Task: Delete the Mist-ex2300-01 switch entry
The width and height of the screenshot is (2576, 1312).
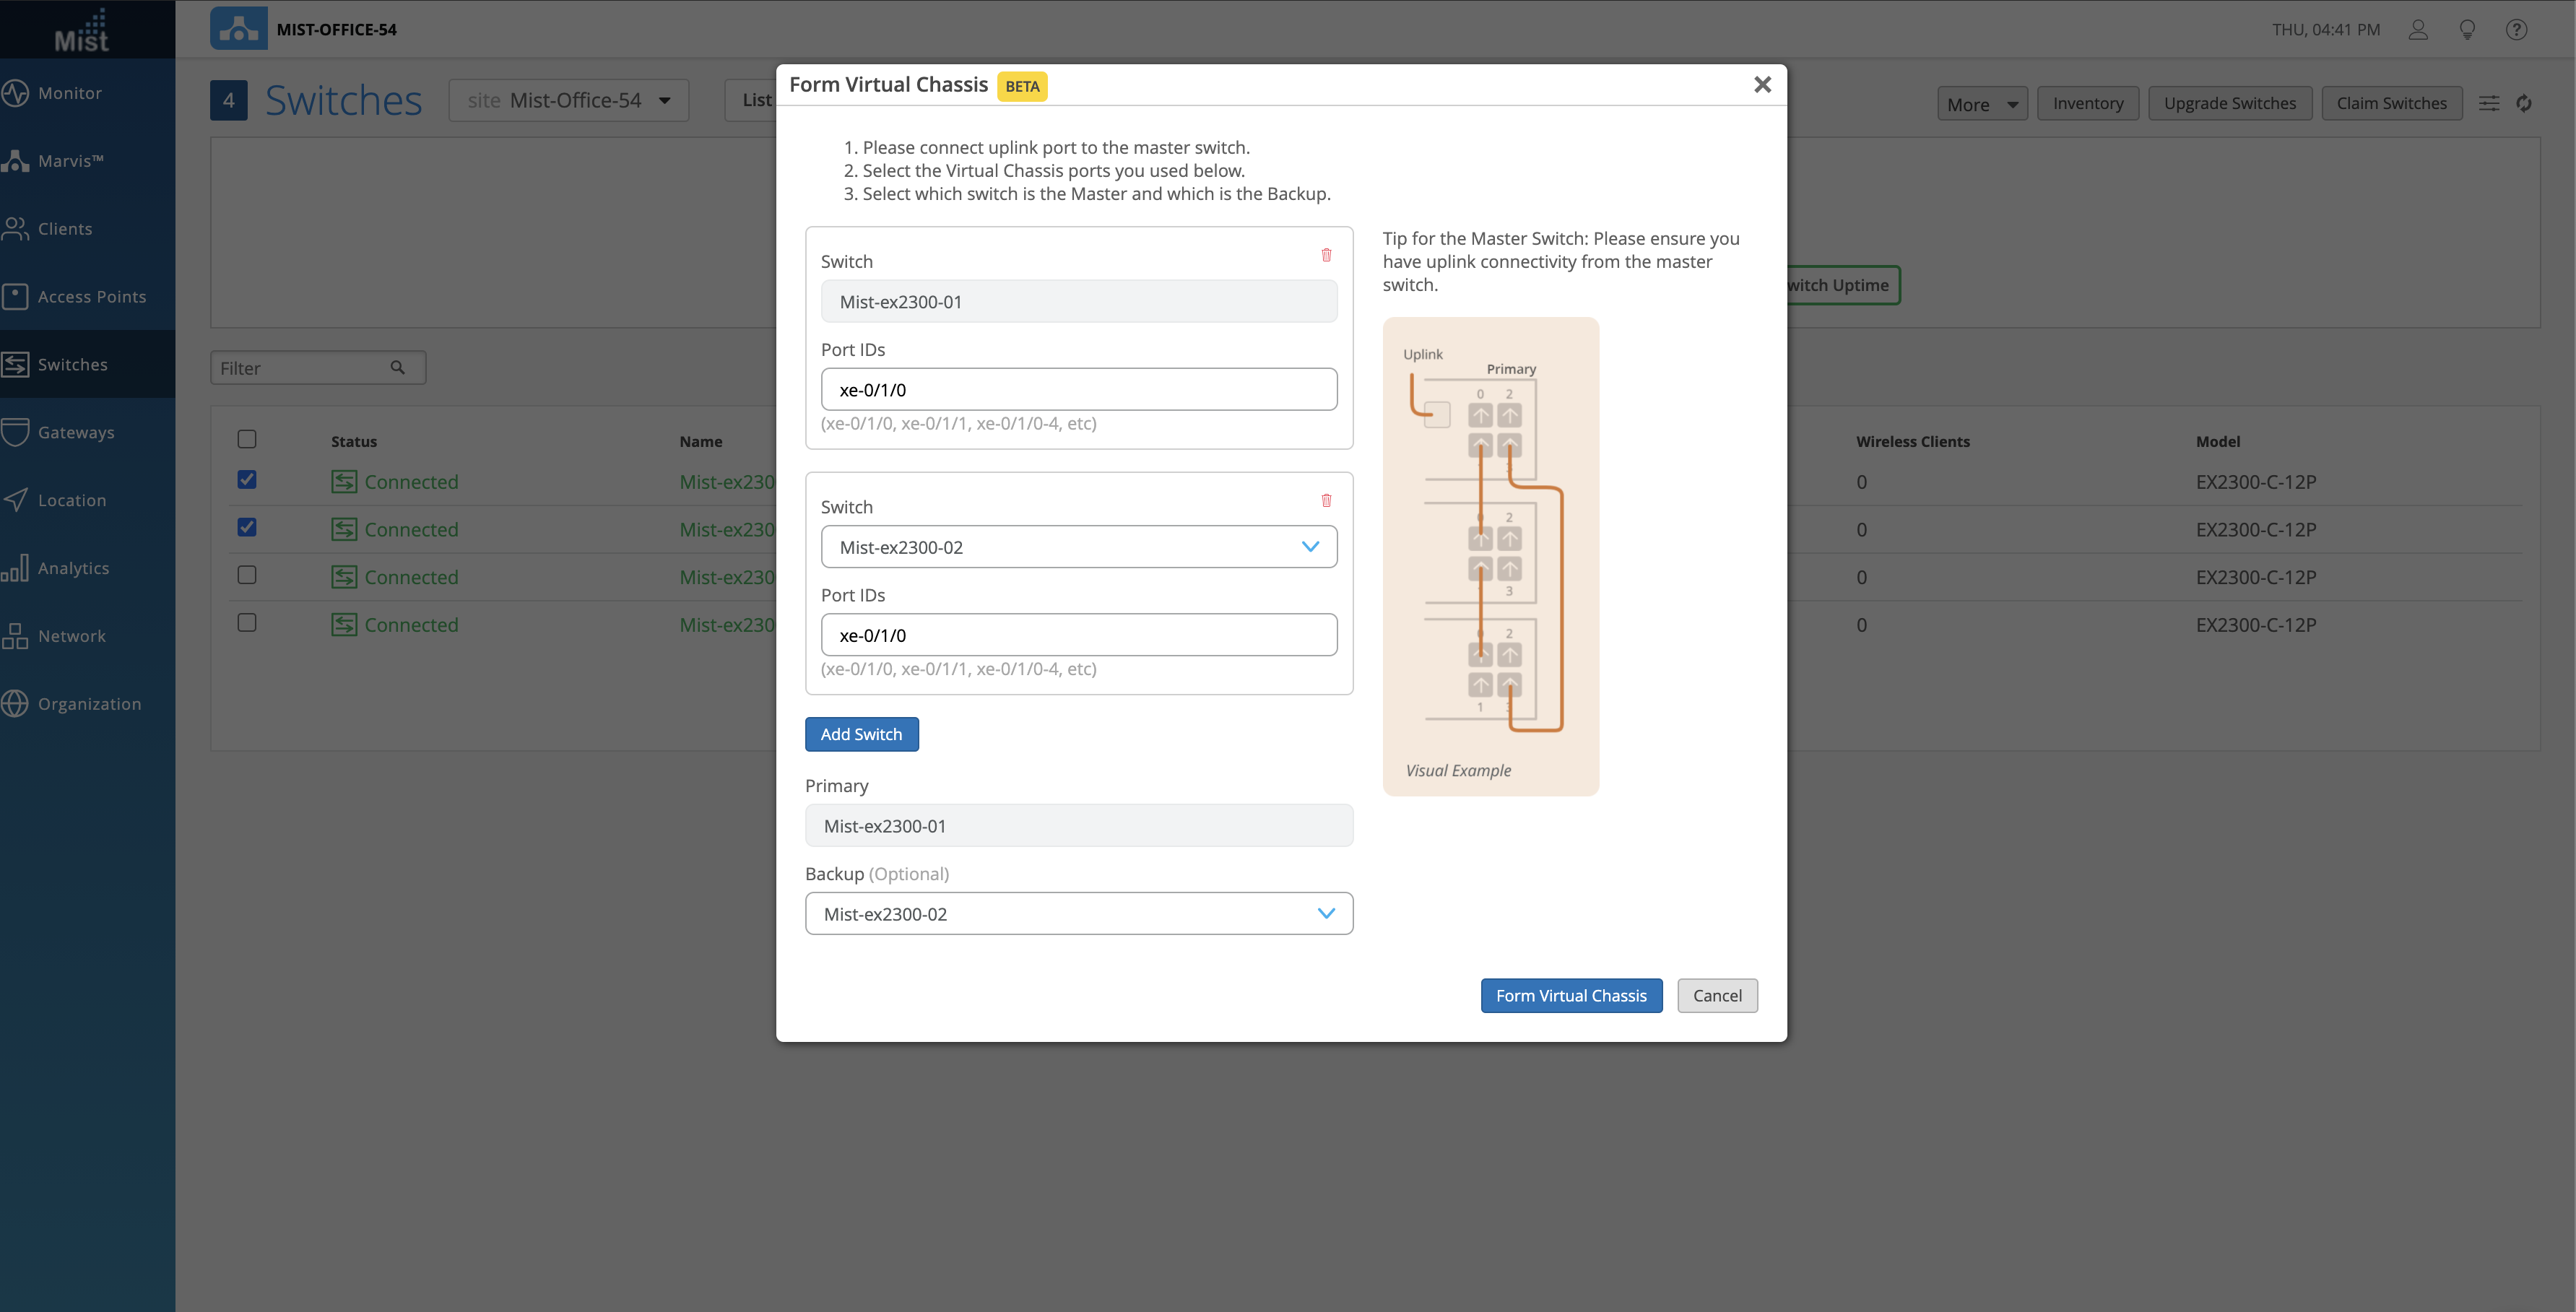Action: point(1326,255)
